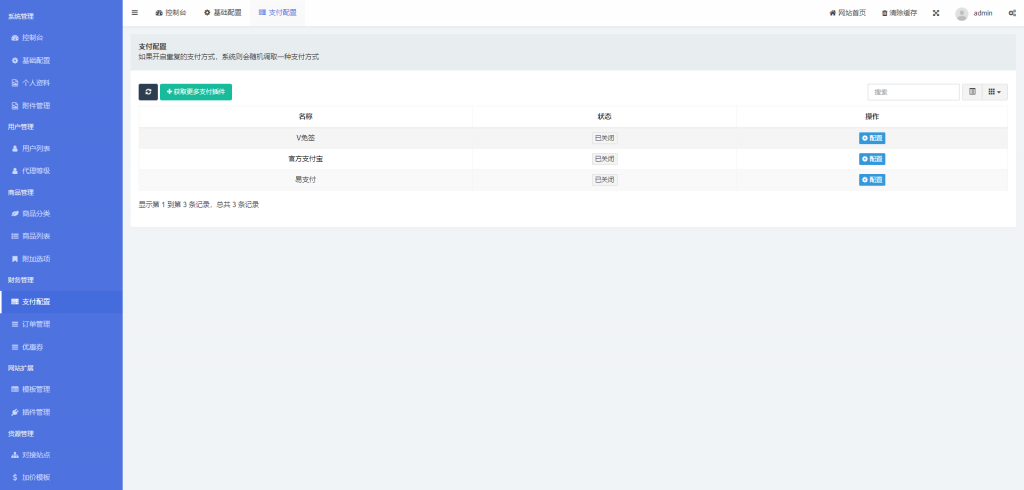Select the 支付配置 tab

pos(278,12)
